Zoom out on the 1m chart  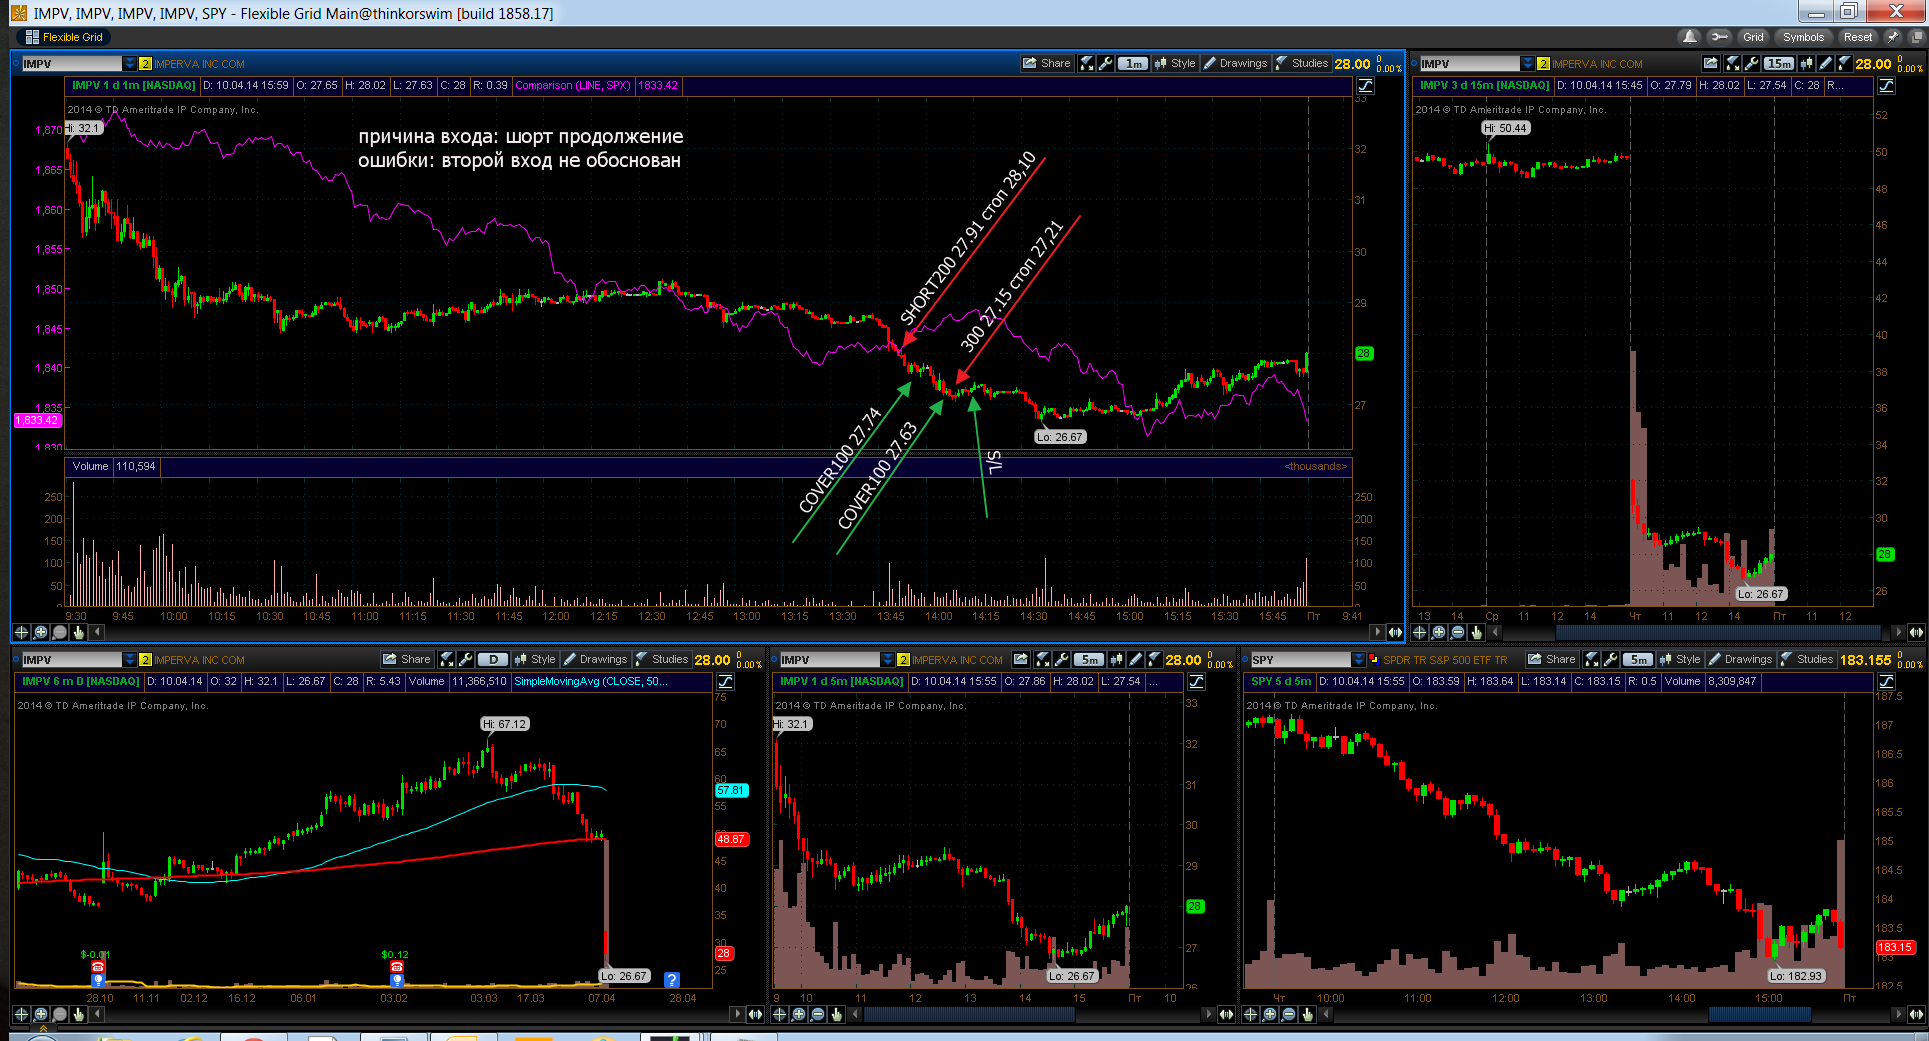coord(59,632)
